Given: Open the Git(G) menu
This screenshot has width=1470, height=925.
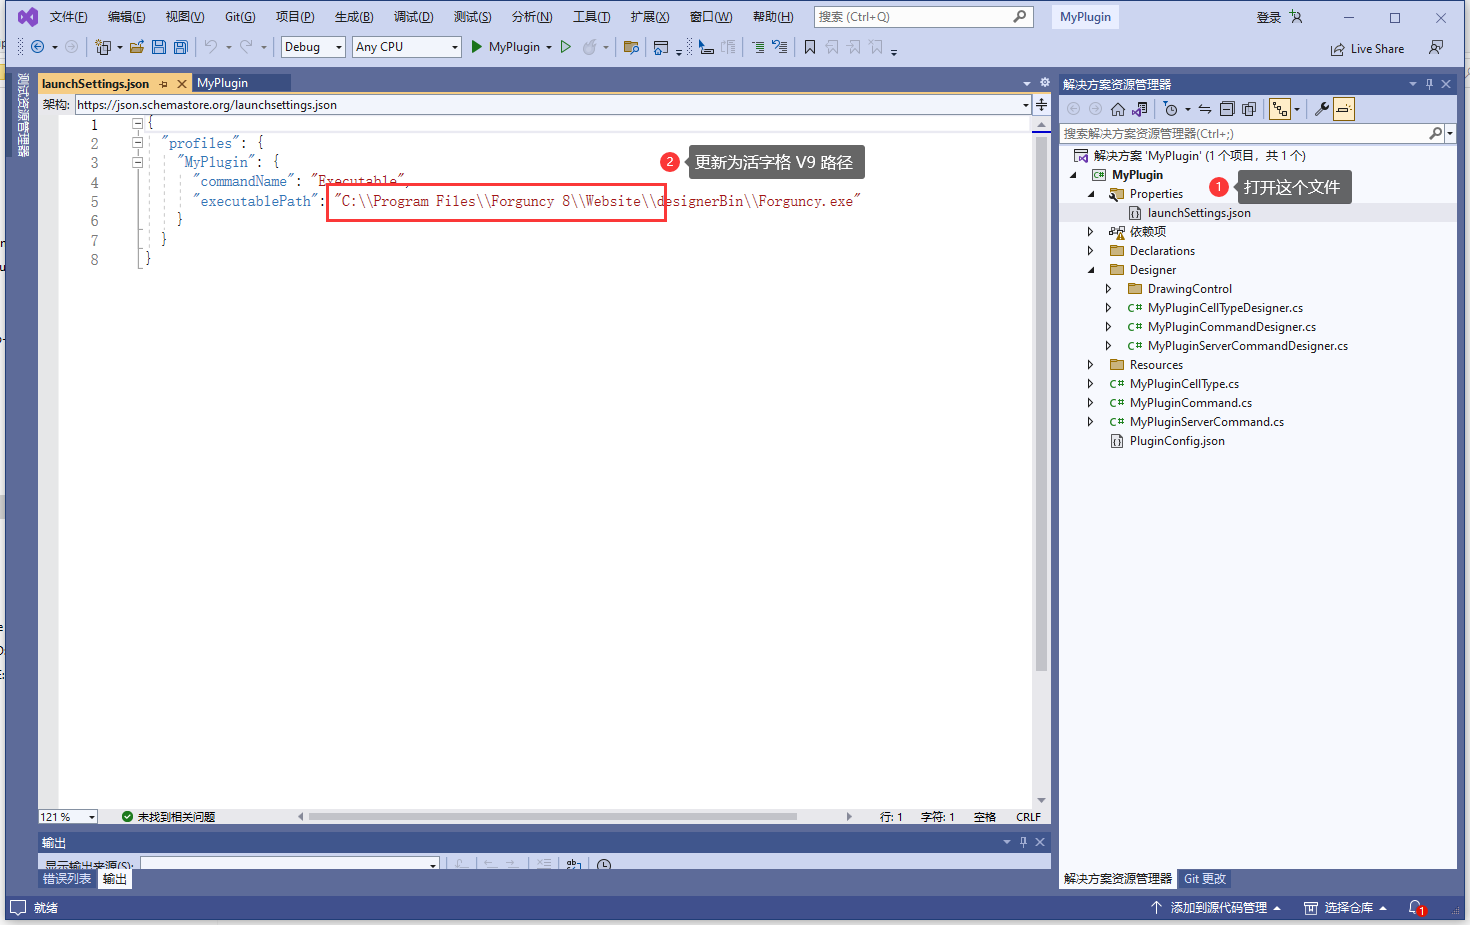Looking at the screenshot, I should coord(240,17).
